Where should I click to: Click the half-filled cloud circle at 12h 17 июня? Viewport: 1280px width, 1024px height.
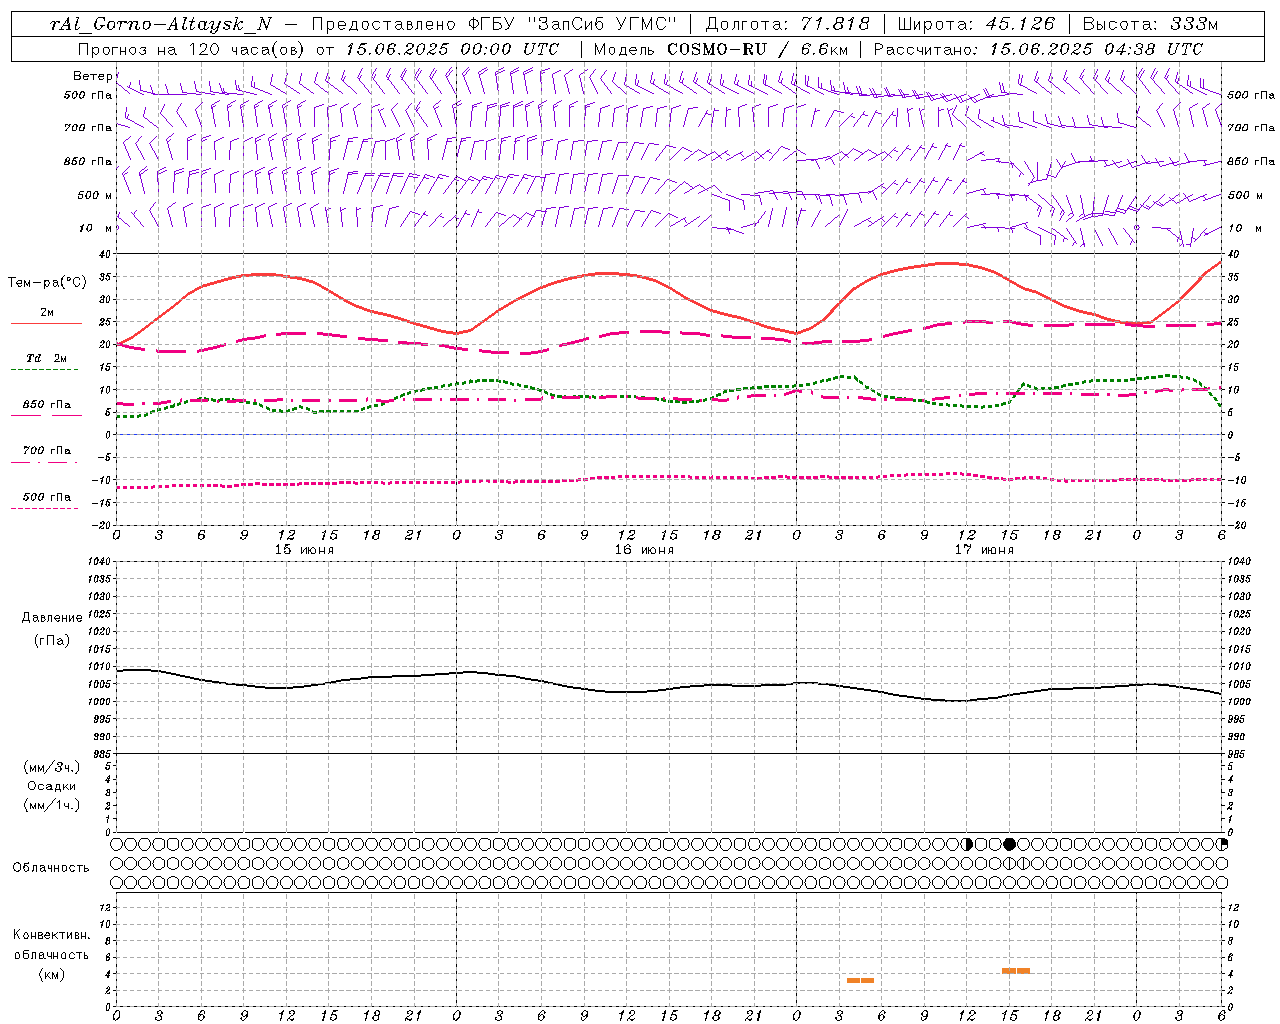click(x=967, y=844)
